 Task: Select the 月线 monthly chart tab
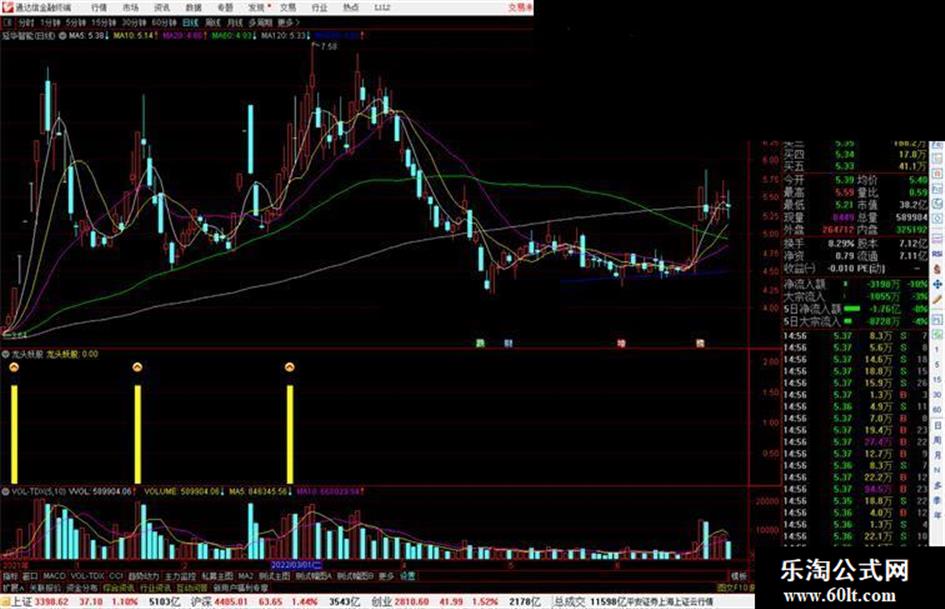click(234, 23)
